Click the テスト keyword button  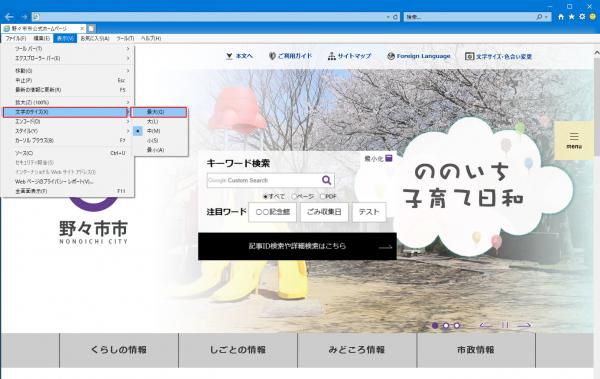click(369, 212)
